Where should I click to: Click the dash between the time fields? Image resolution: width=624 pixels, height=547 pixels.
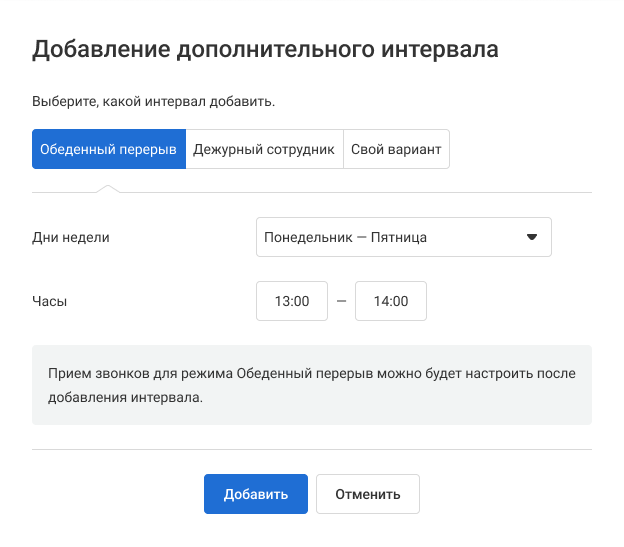[x=341, y=301]
